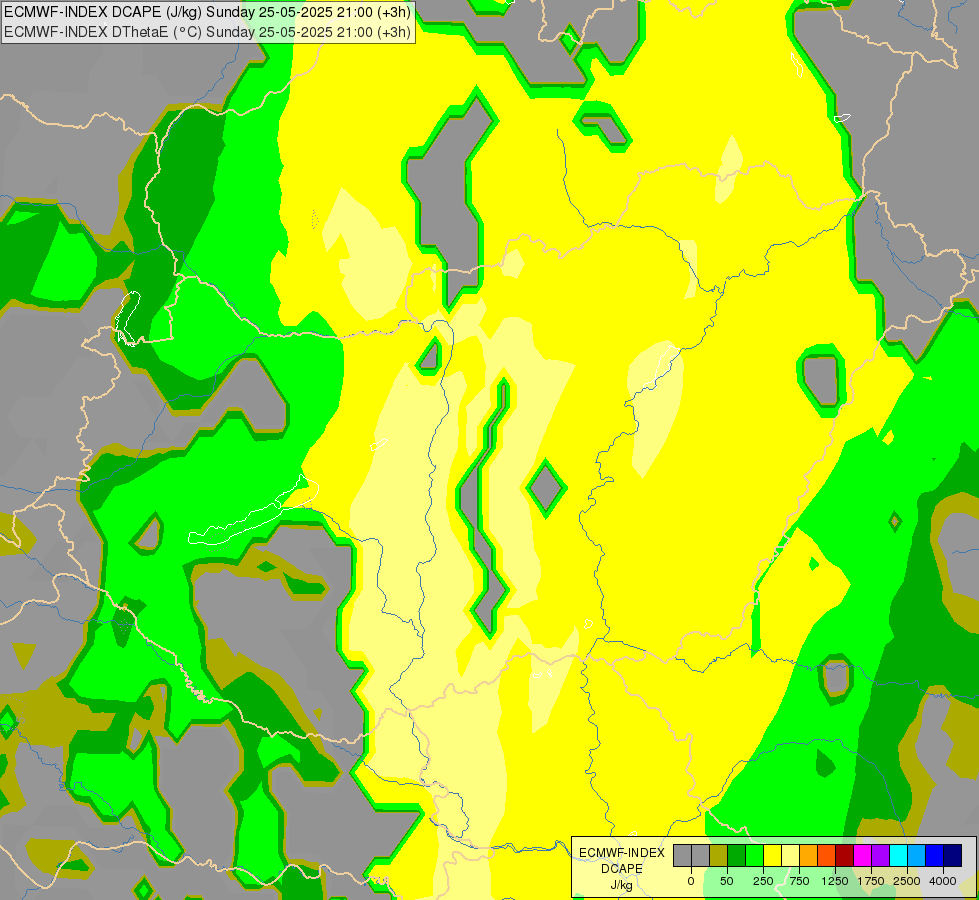The height and width of the screenshot is (900, 979).
Task: Click the purple legend swatch
Action: click(x=880, y=855)
